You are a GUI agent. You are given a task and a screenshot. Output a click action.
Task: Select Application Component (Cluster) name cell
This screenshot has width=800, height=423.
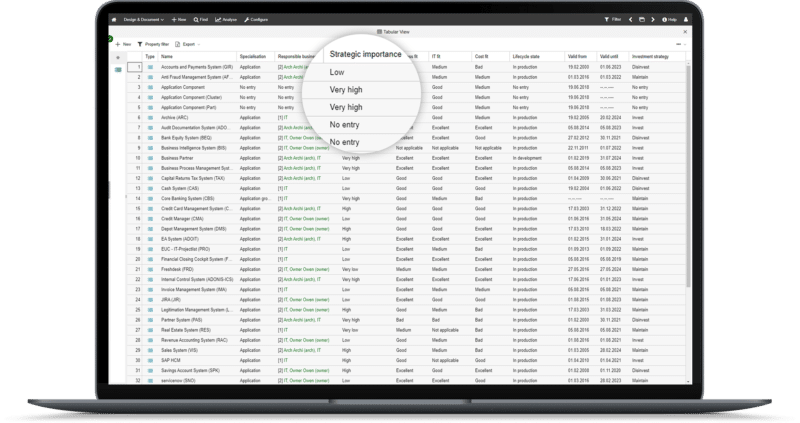(191, 97)
